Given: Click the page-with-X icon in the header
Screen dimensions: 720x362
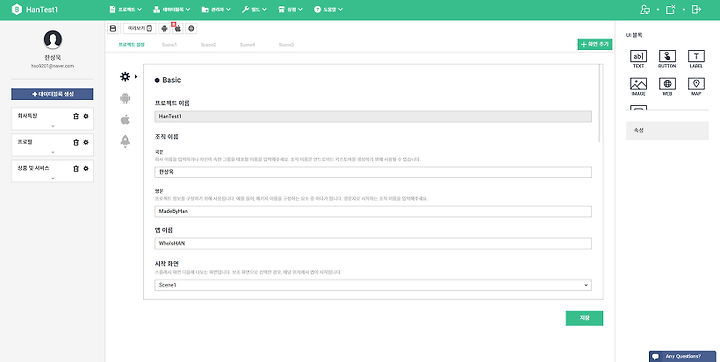Looking at the screenshot, I should pos(671,9).
